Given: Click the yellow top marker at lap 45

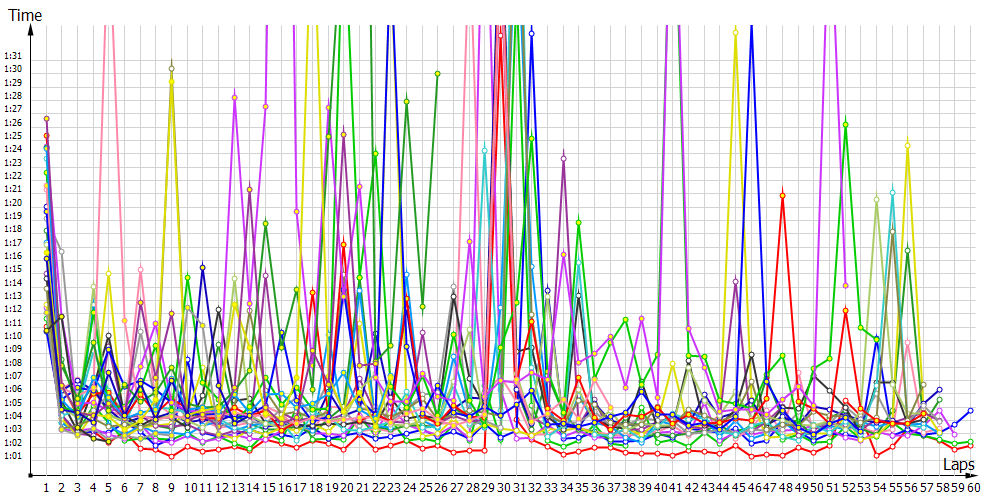Looking at the screenshot, I should [736, 32].
